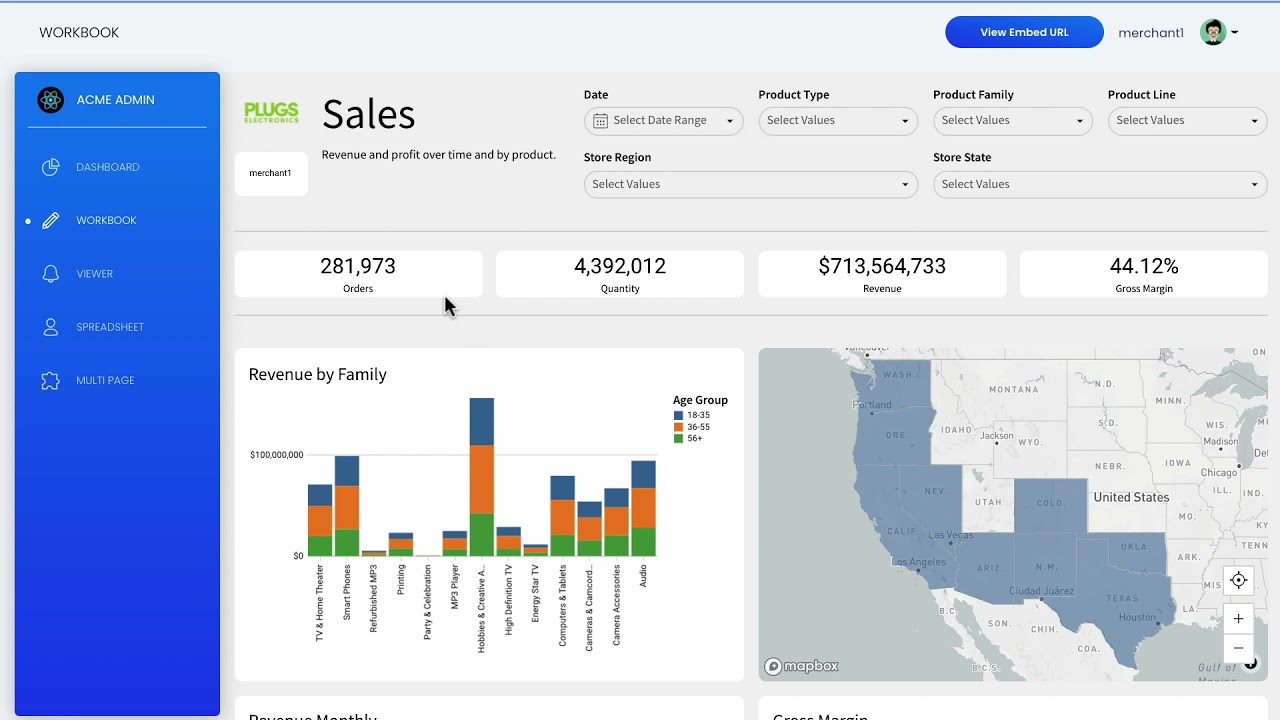
Task: Expand the Product Line filter
Action: click(x=1186, y=121)
